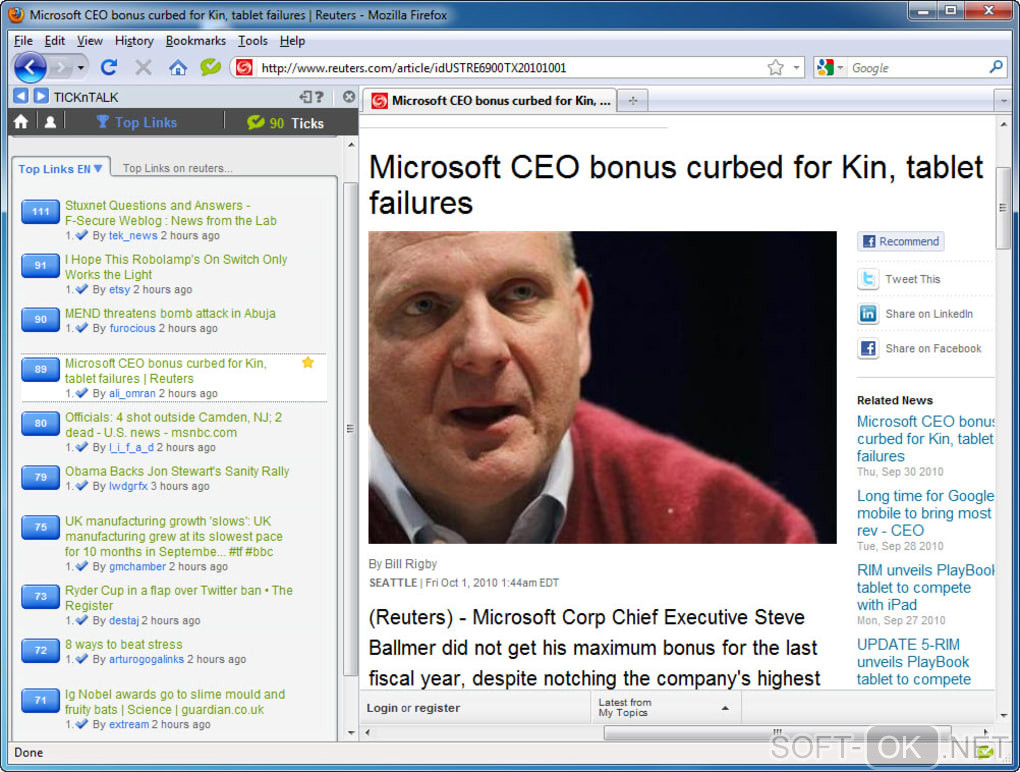Open Officials: 4 shot outside Camden link

(x=173, y=425)
